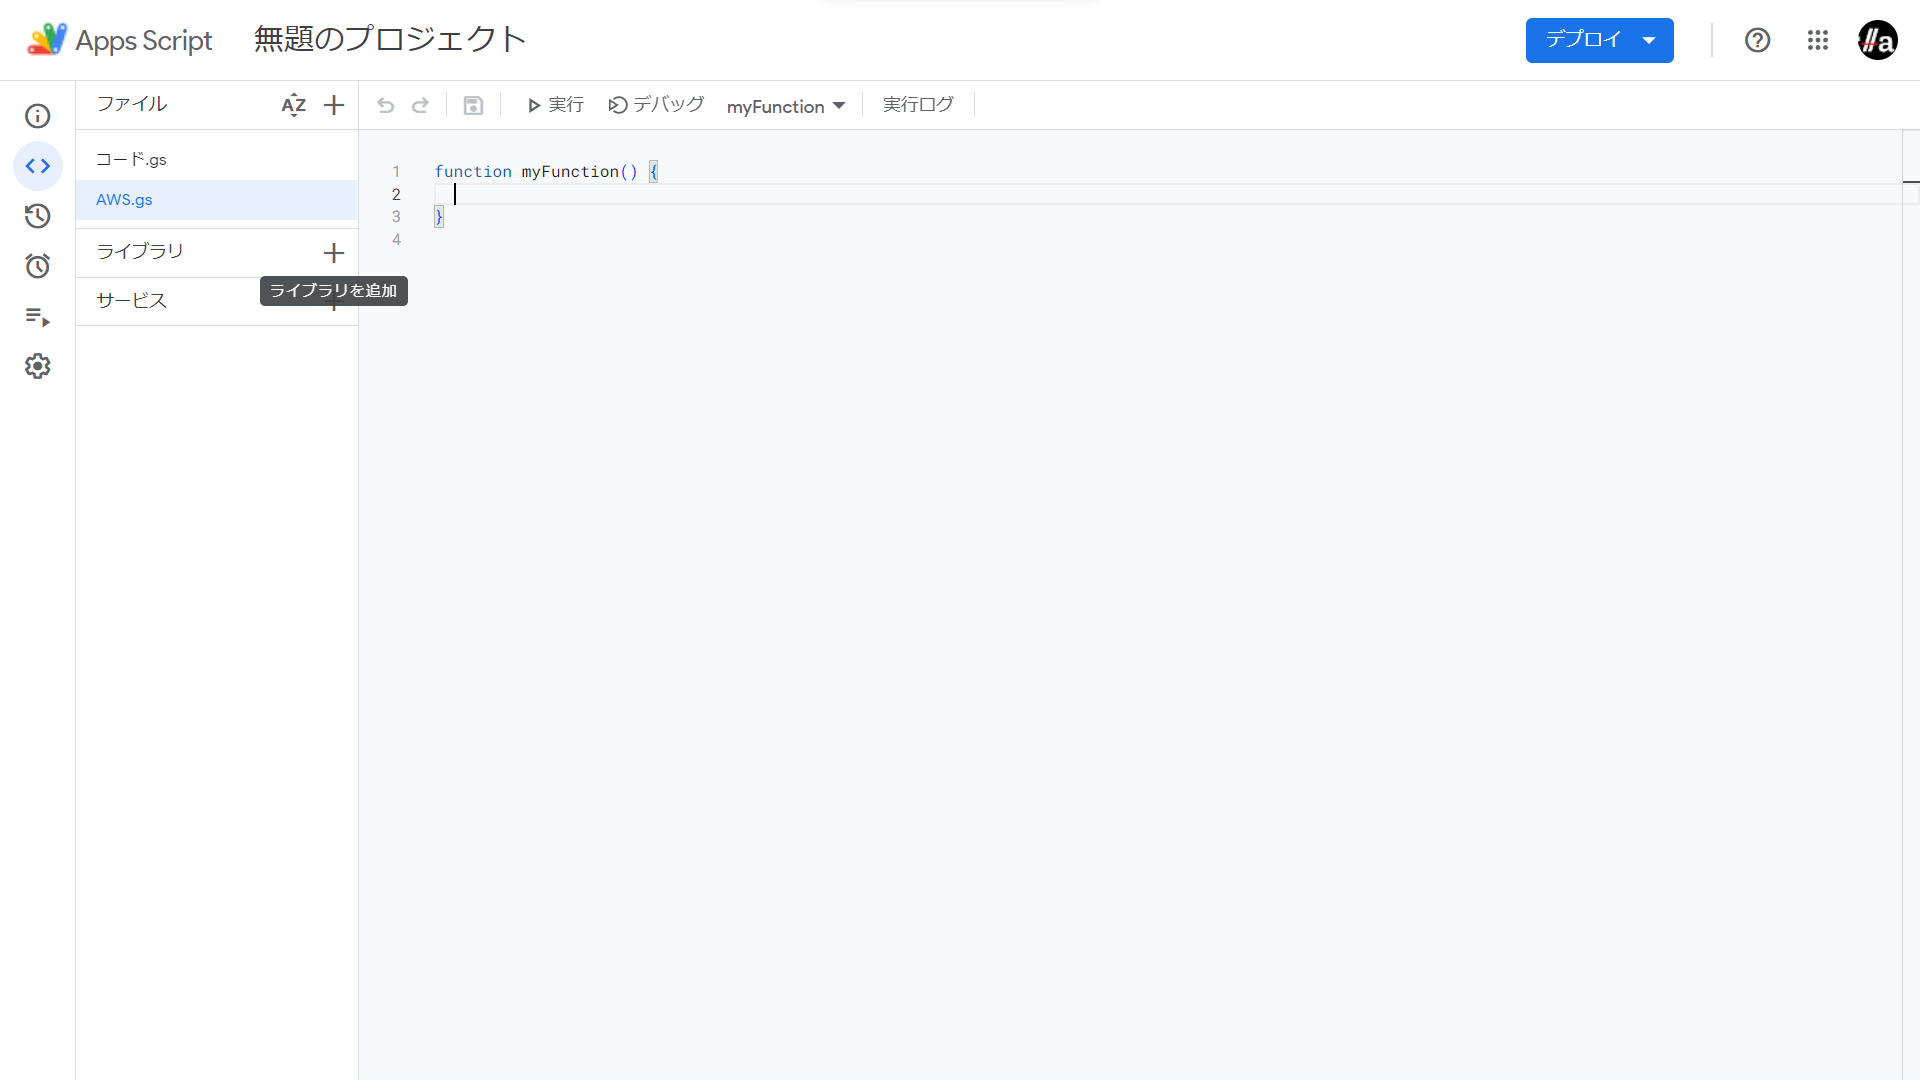Image resolution: width=1920 pixels, height=1080 pixels.
Task: Add a library with the plus icon
Action: [334, 253]
